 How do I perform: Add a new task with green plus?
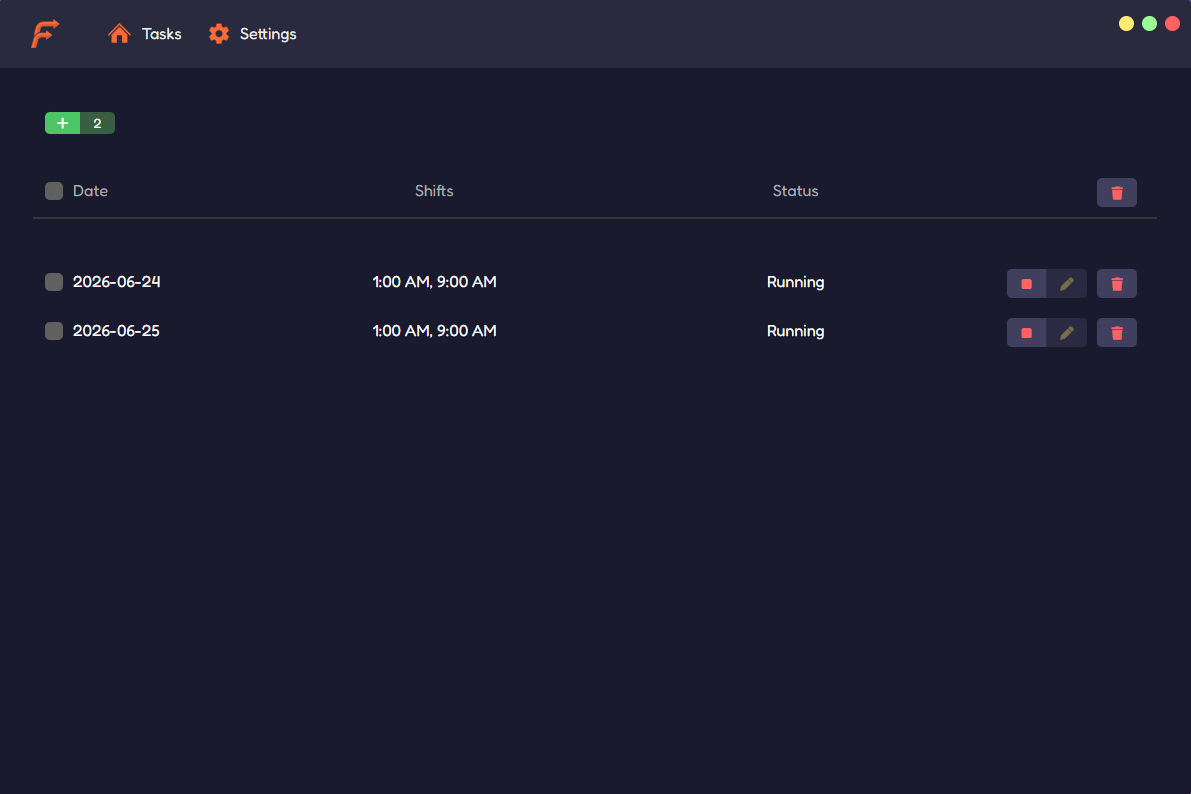click(x=62, y=123)
